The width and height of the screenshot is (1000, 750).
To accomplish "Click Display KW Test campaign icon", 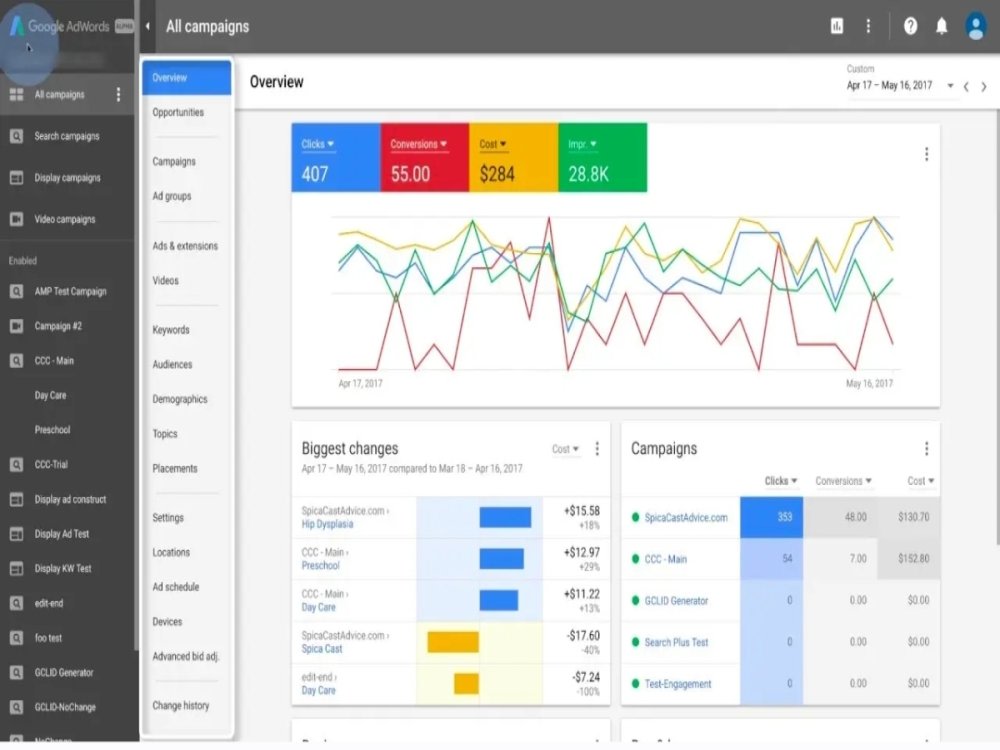I will (17, 568).
